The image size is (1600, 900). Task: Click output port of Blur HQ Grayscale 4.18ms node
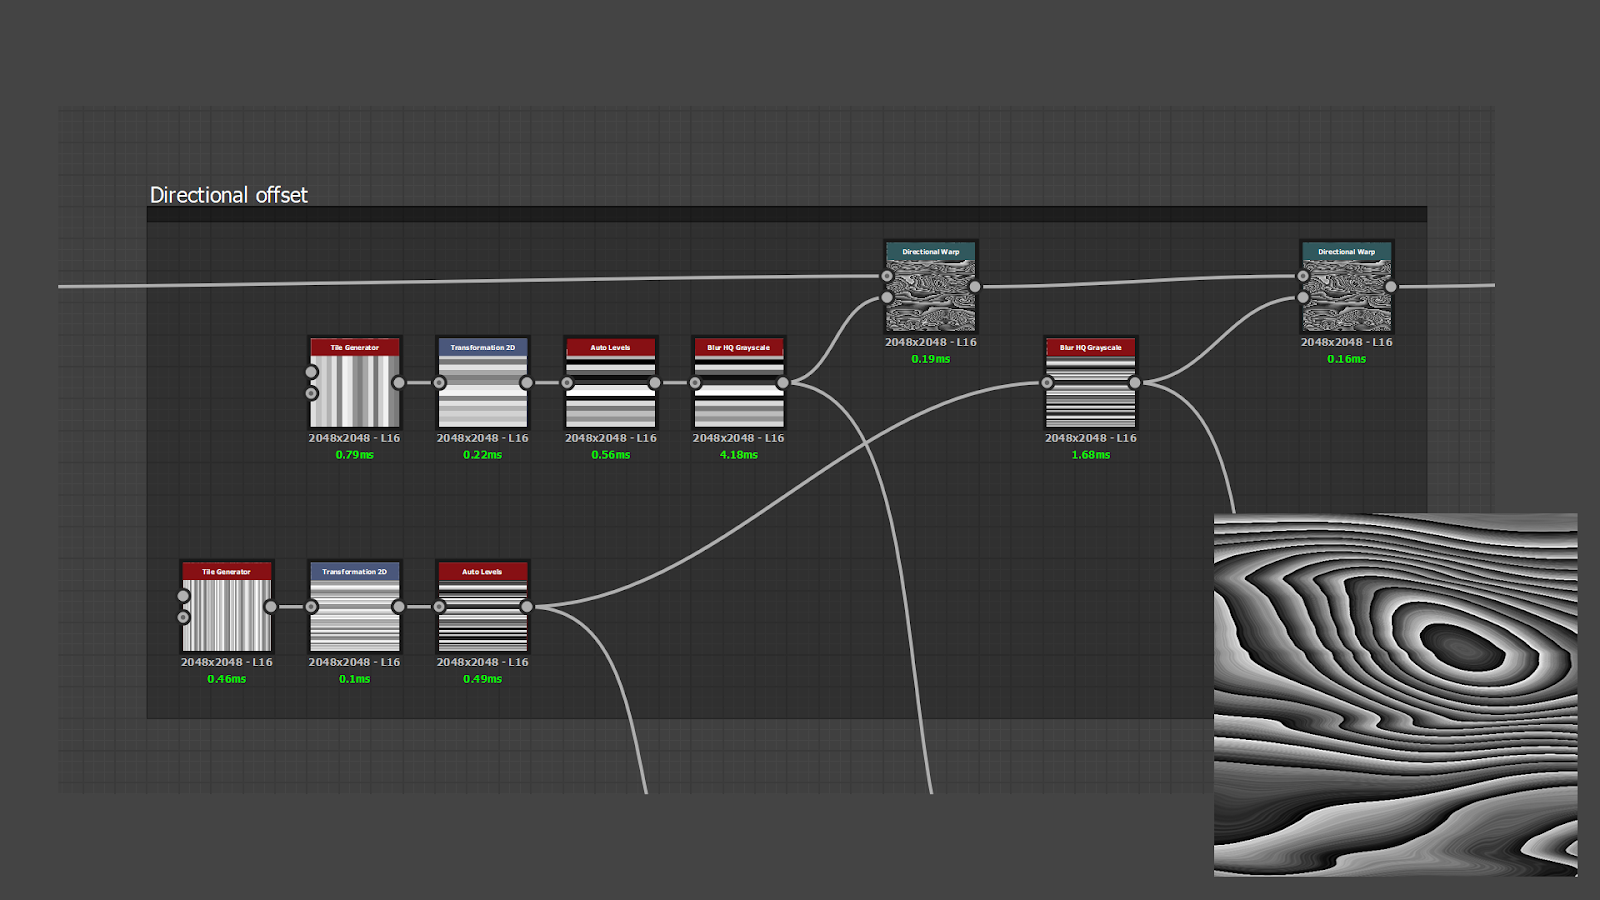click(783, 382)
